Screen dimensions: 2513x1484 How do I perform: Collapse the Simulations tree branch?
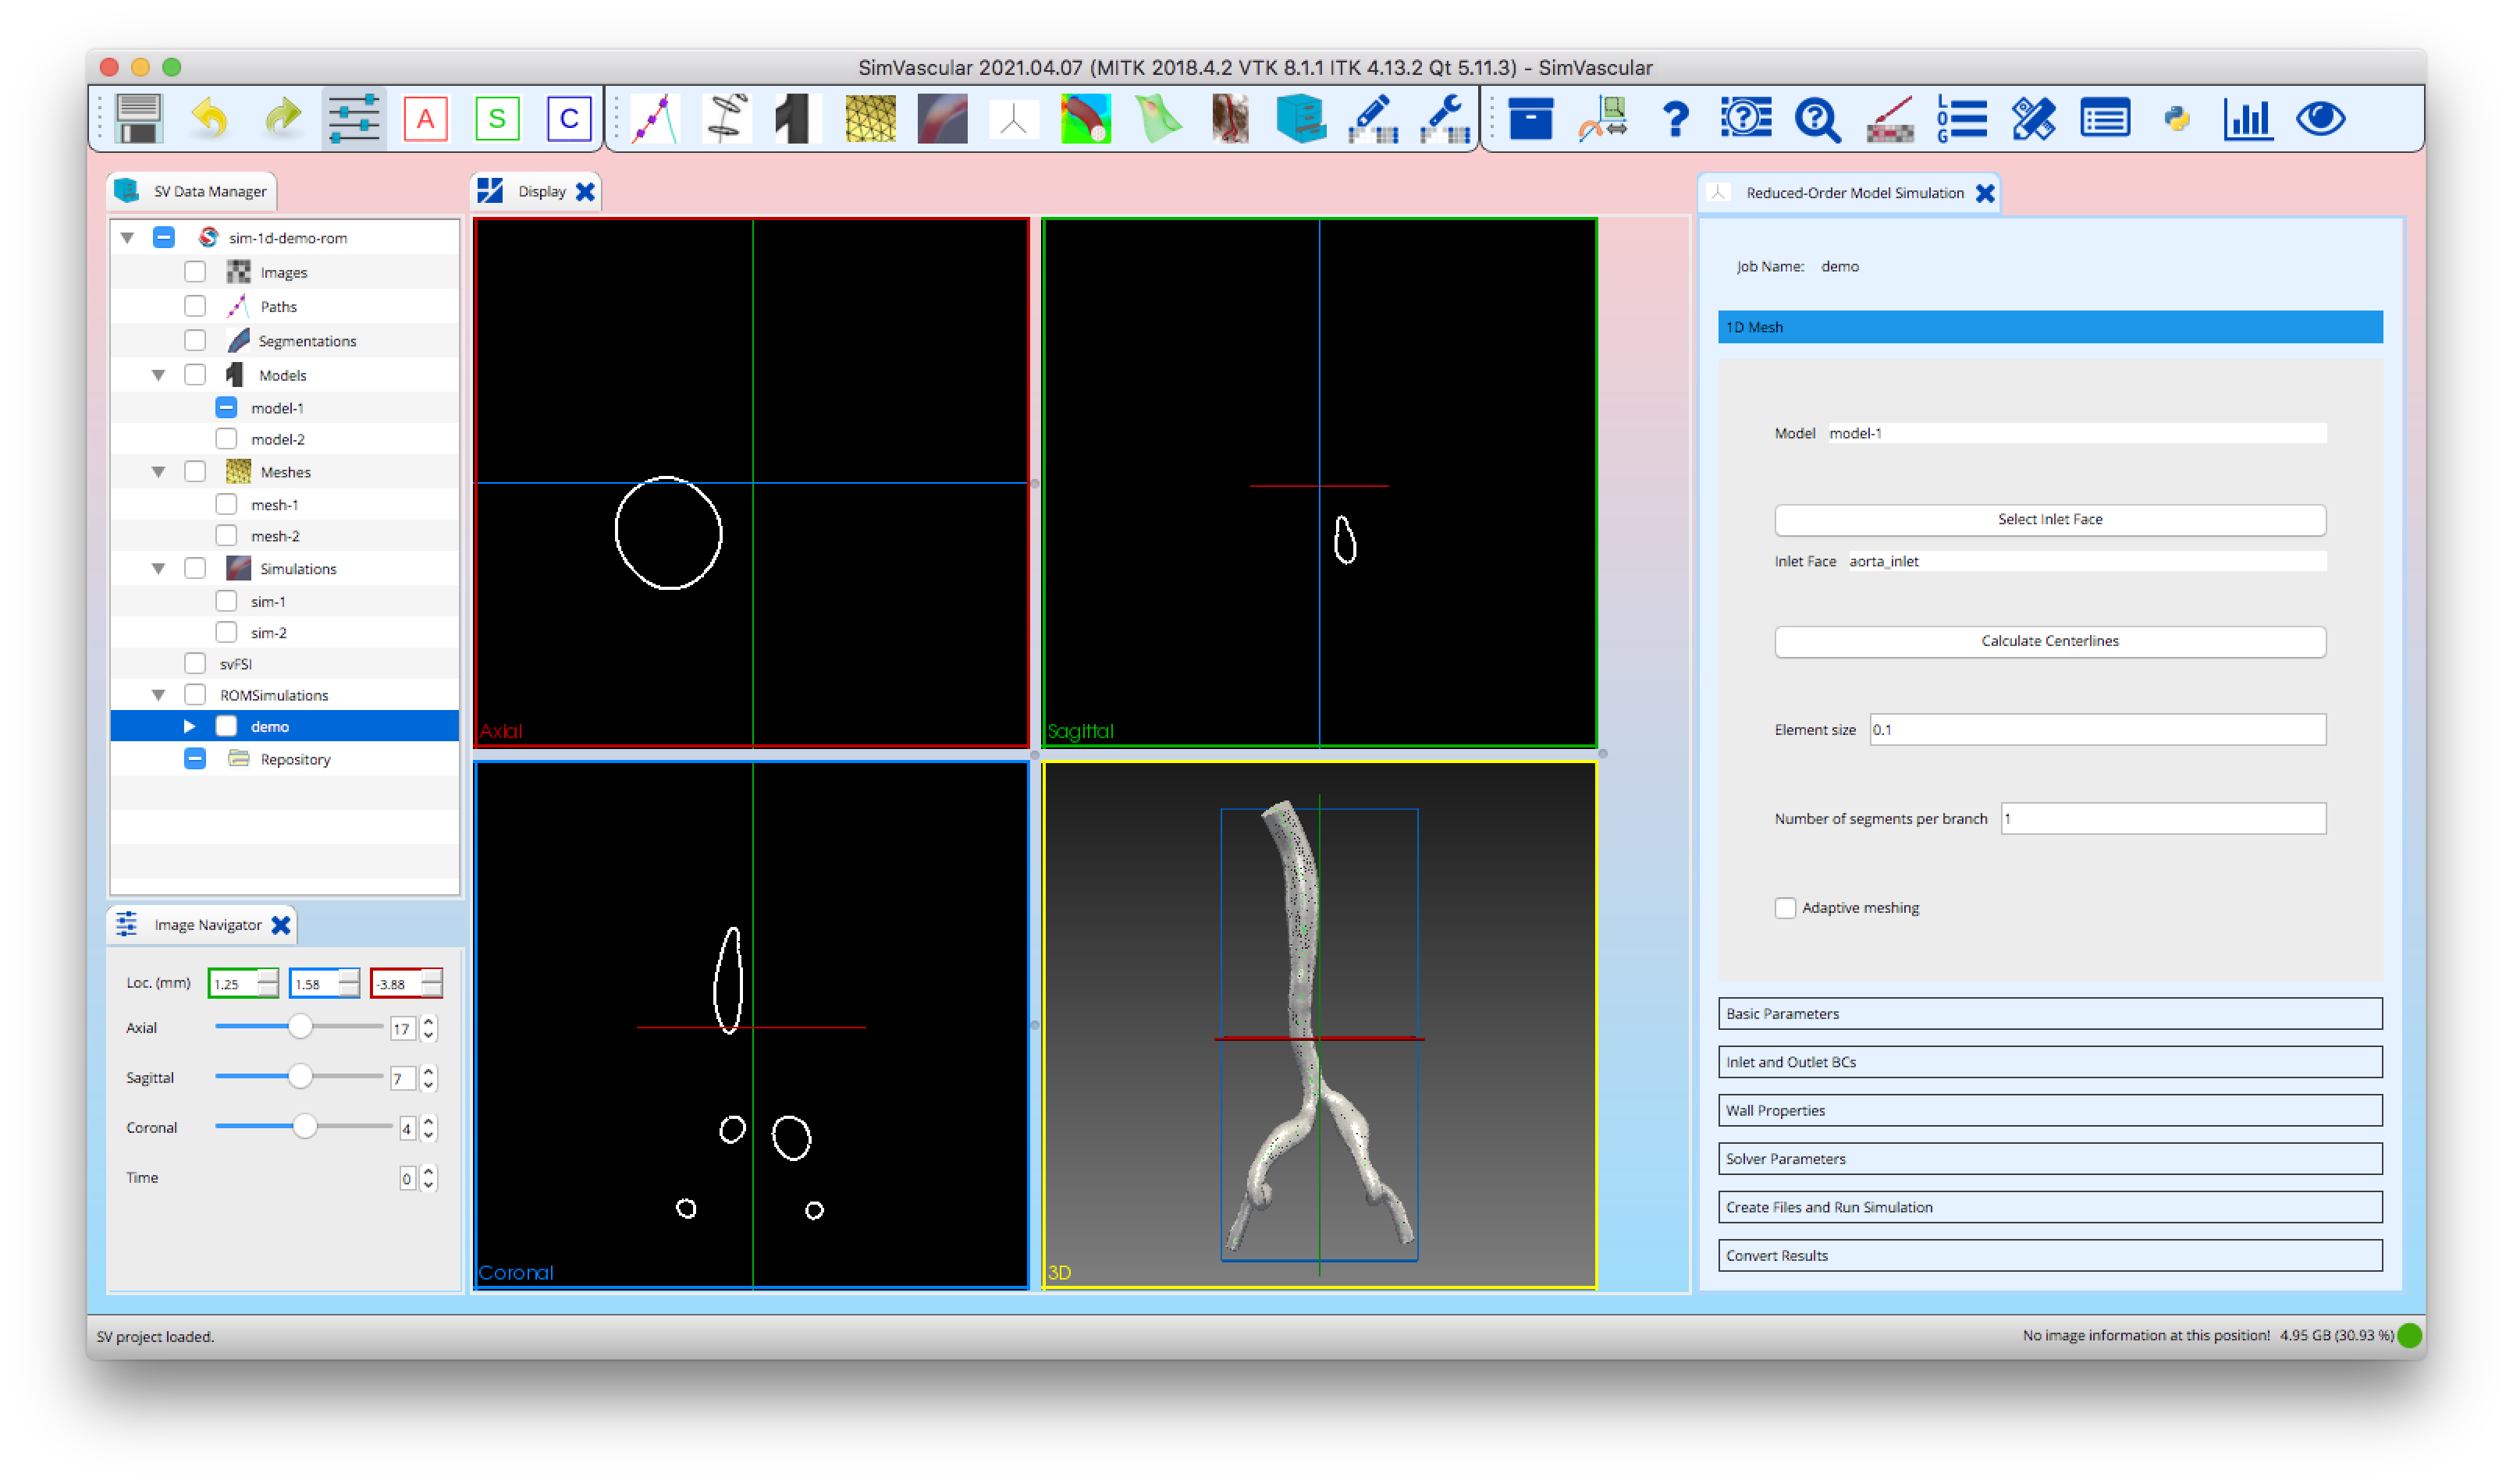158,568
